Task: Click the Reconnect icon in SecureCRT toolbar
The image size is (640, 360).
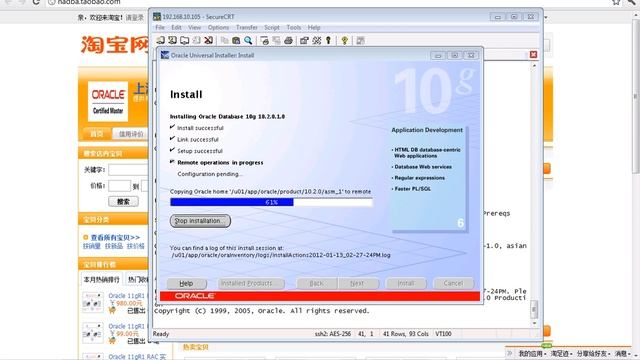Action: click(x=196, y=40)
